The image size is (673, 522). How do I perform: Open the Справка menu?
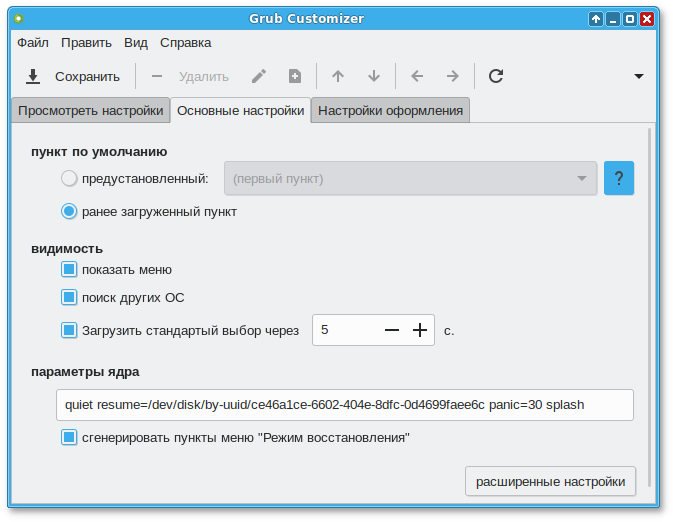click(x=185, y=42)
